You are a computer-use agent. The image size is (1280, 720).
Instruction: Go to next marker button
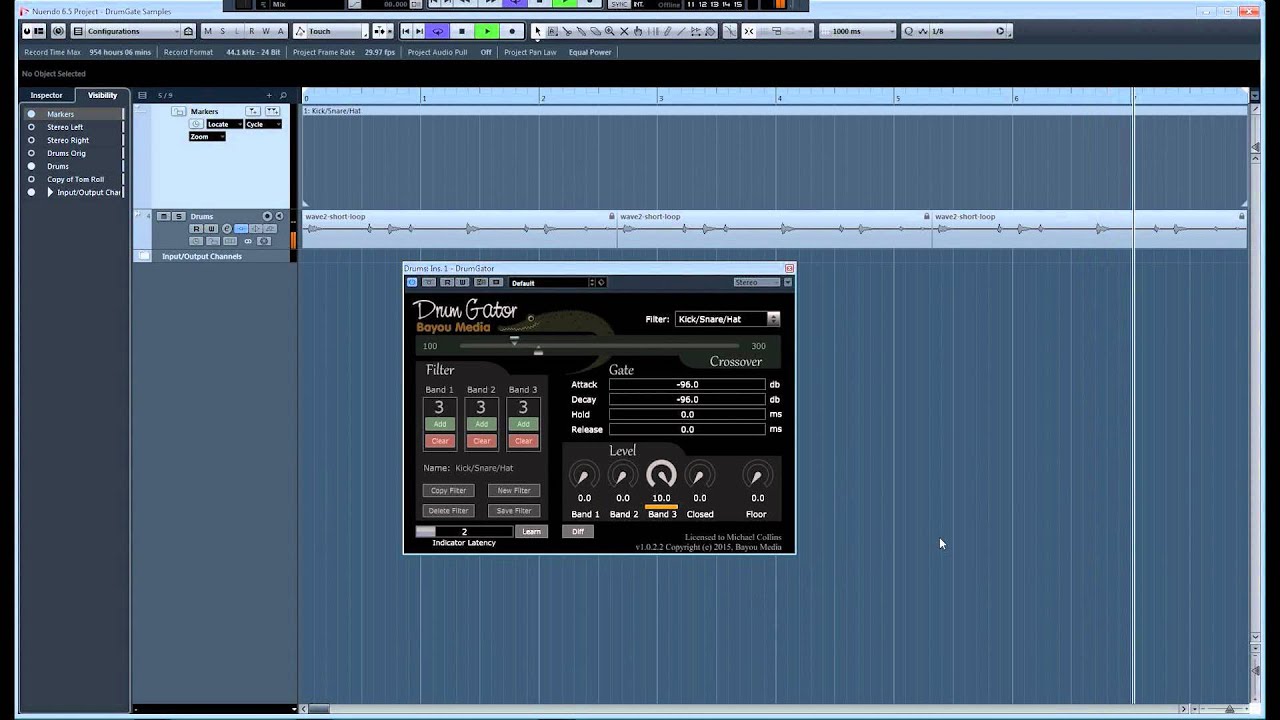click(419, 31)
